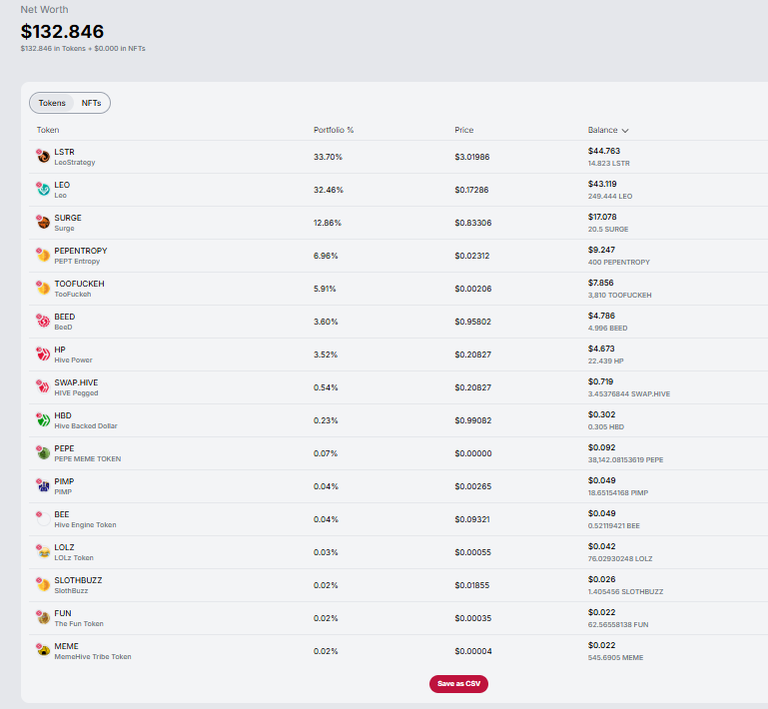
Task: Click the 22.439 HP amount
Action: pyautogui.click(x=606, y=360)
